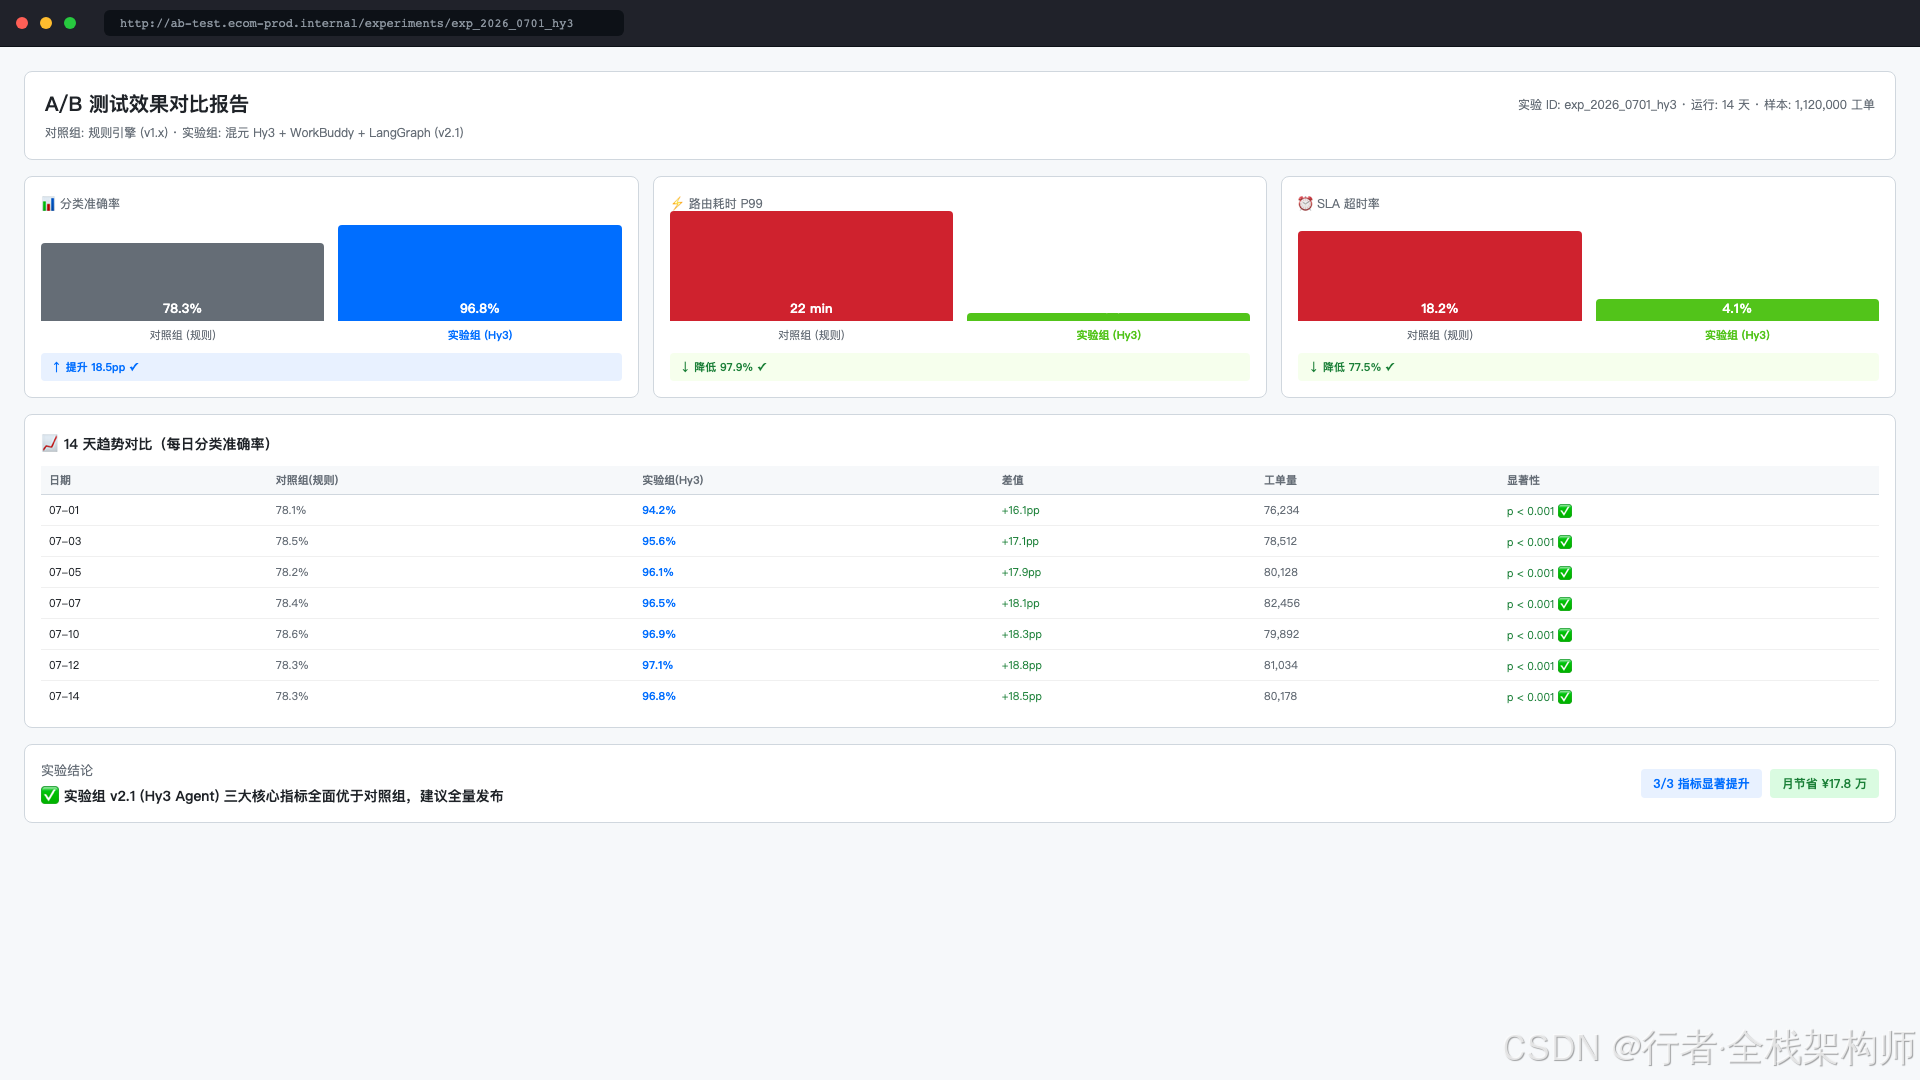Viewport: 1920px width, 1080px height.
Task: Click the red 22 min bar
Action: [x=811, y=266]
